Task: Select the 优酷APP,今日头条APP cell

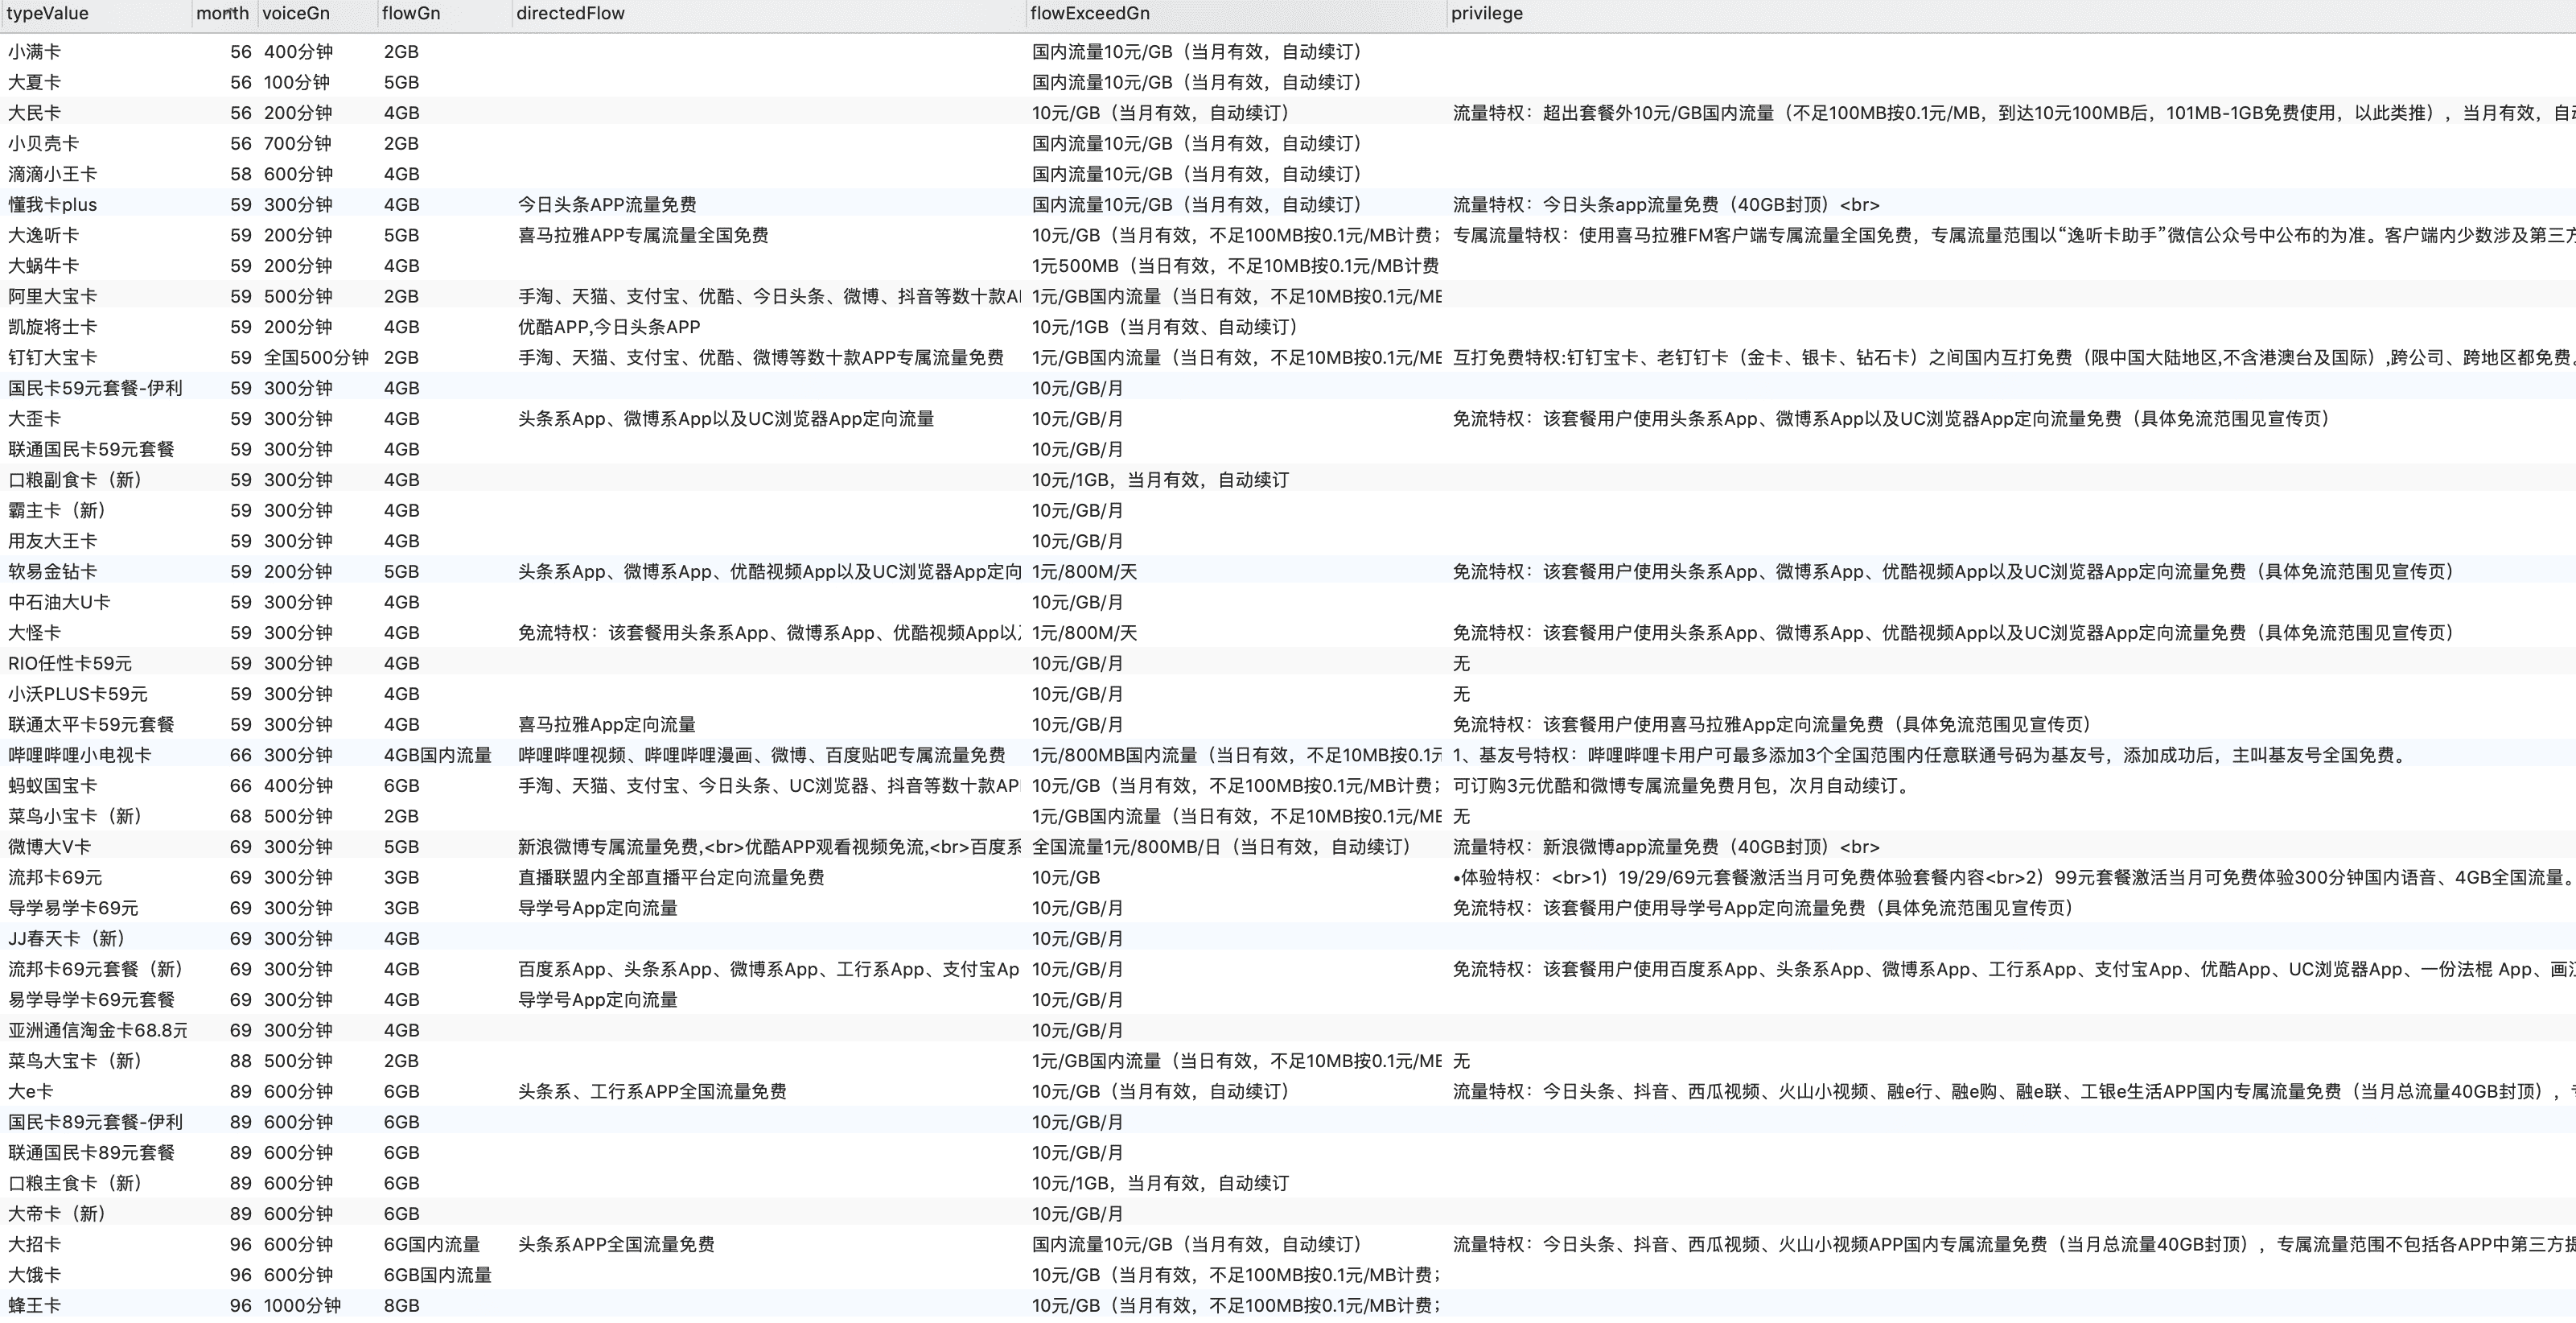Action: [x=609, y=327]
